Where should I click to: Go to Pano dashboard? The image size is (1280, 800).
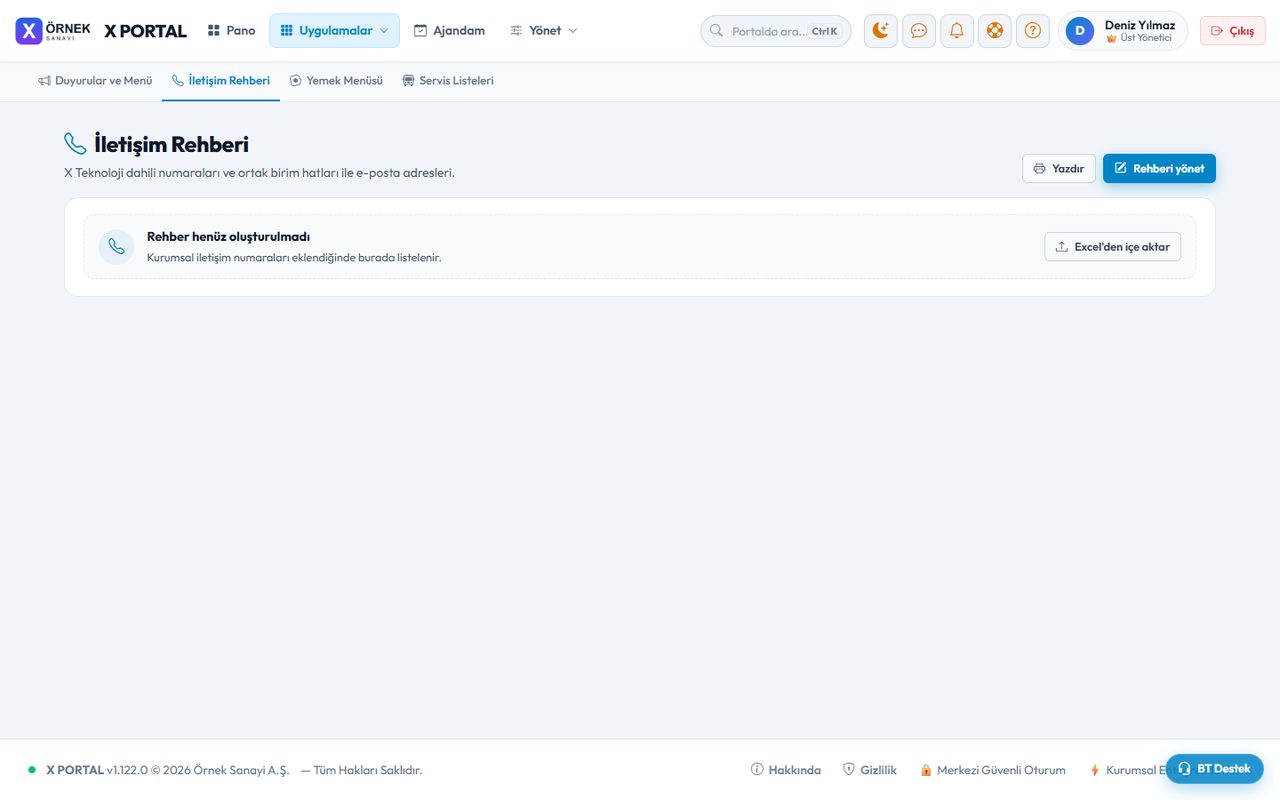[x=231, y=31]
